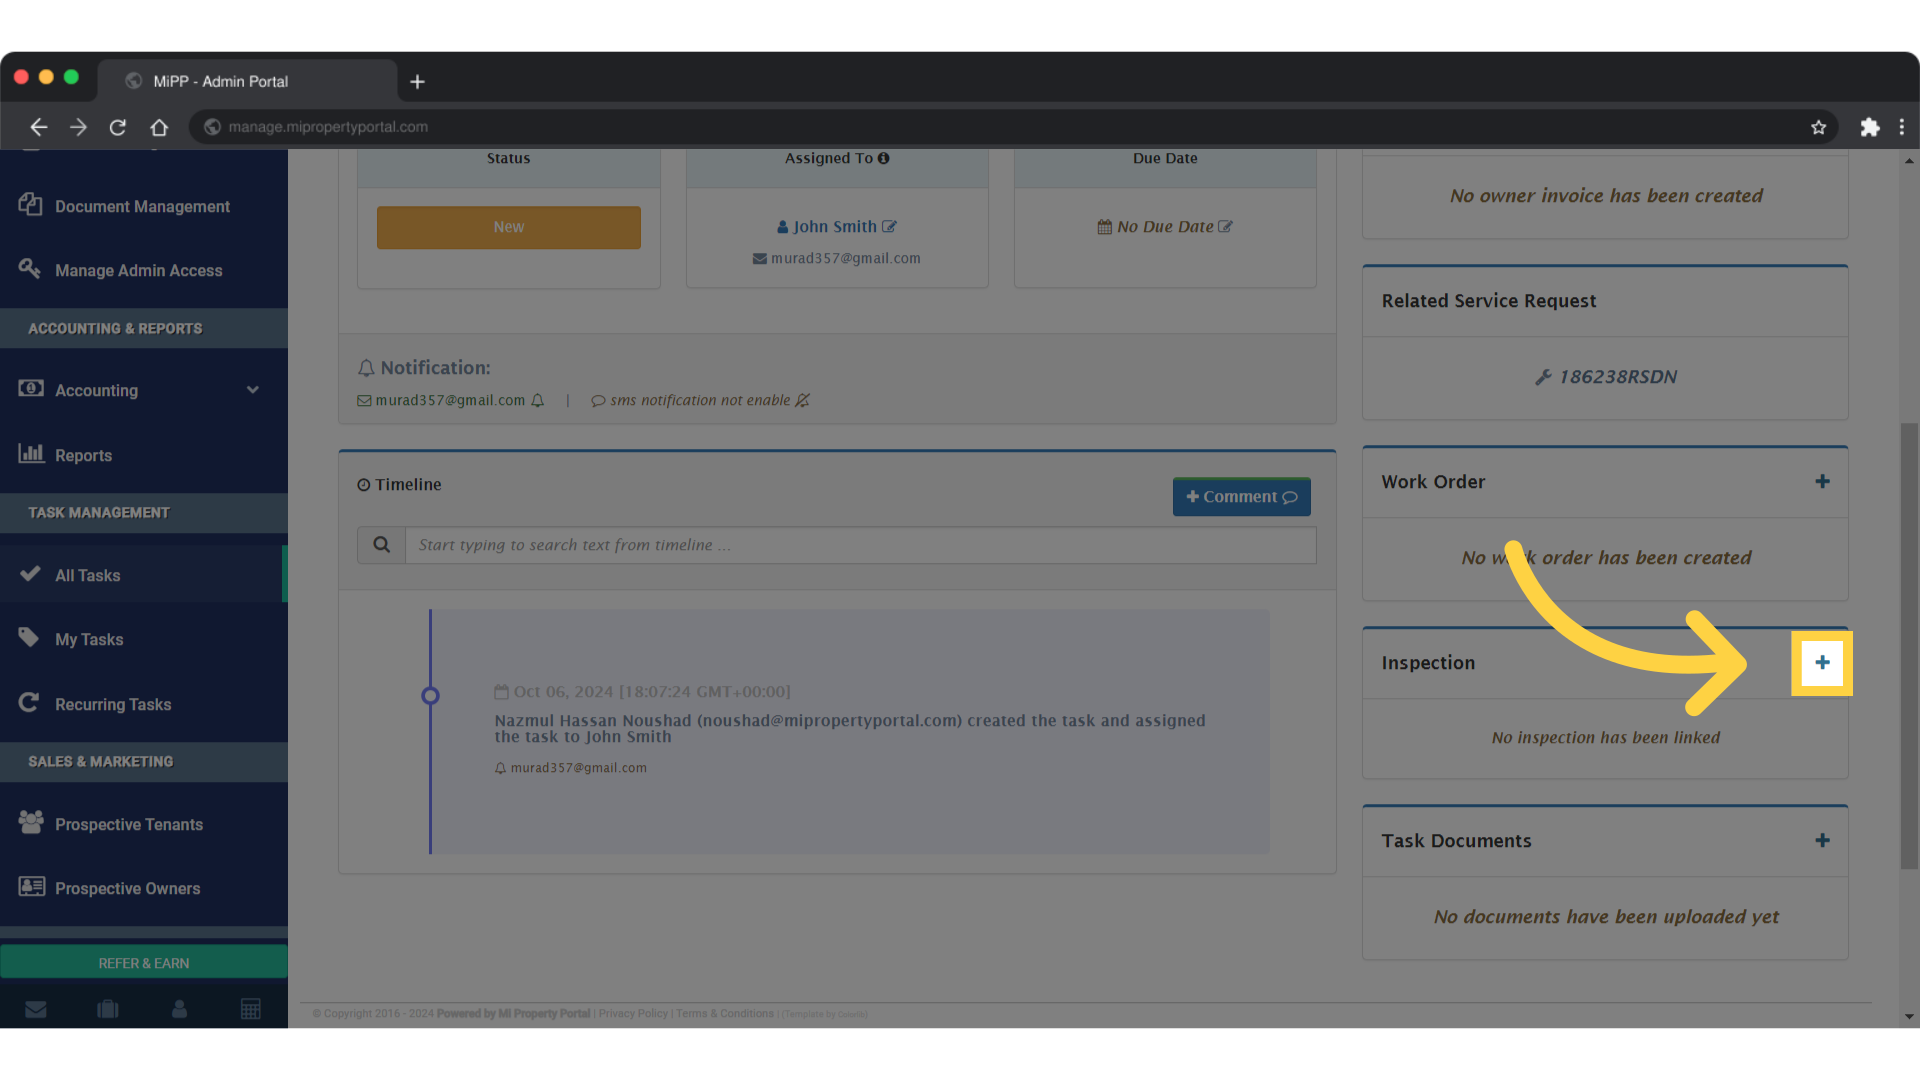Image resolution: width=1920 pixels, height=1080 pixels.
Task: Select Recurring Tasks in Task Management
Action: 113,704
